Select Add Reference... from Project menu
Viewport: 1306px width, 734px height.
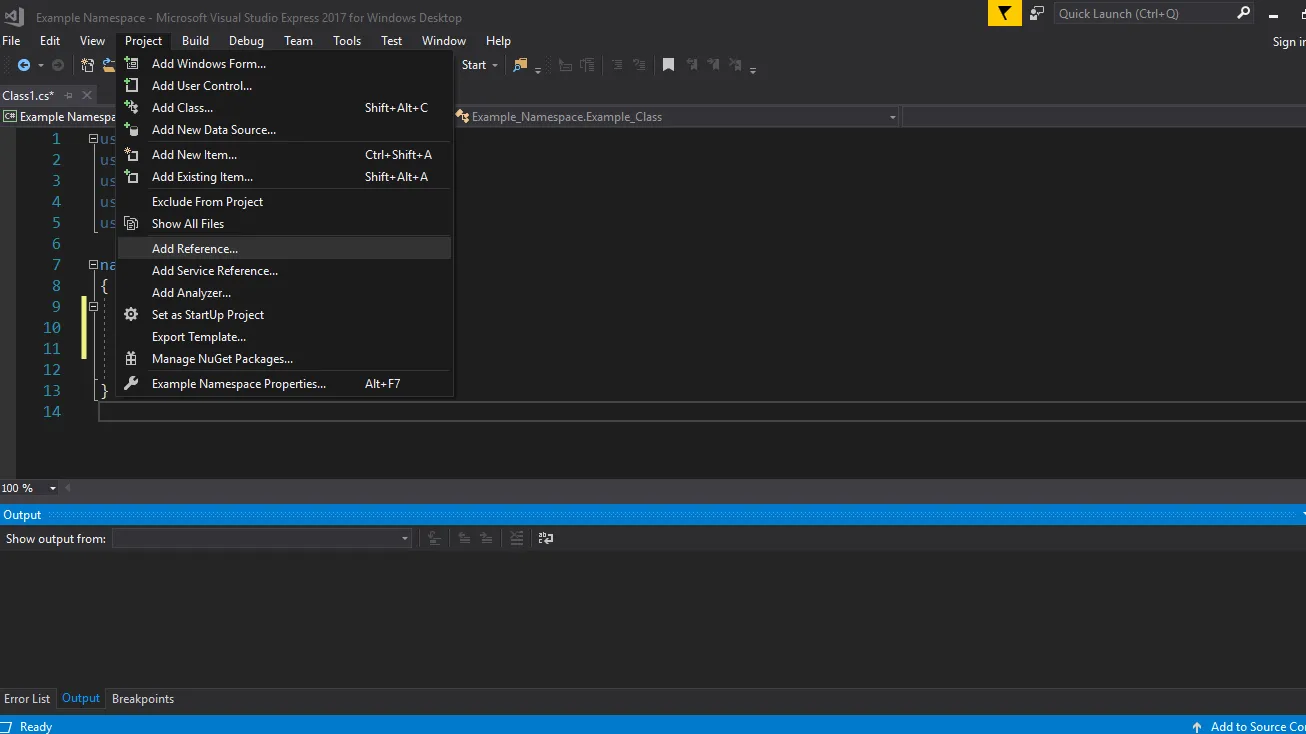pyautogui.click(x=285, y=248)
